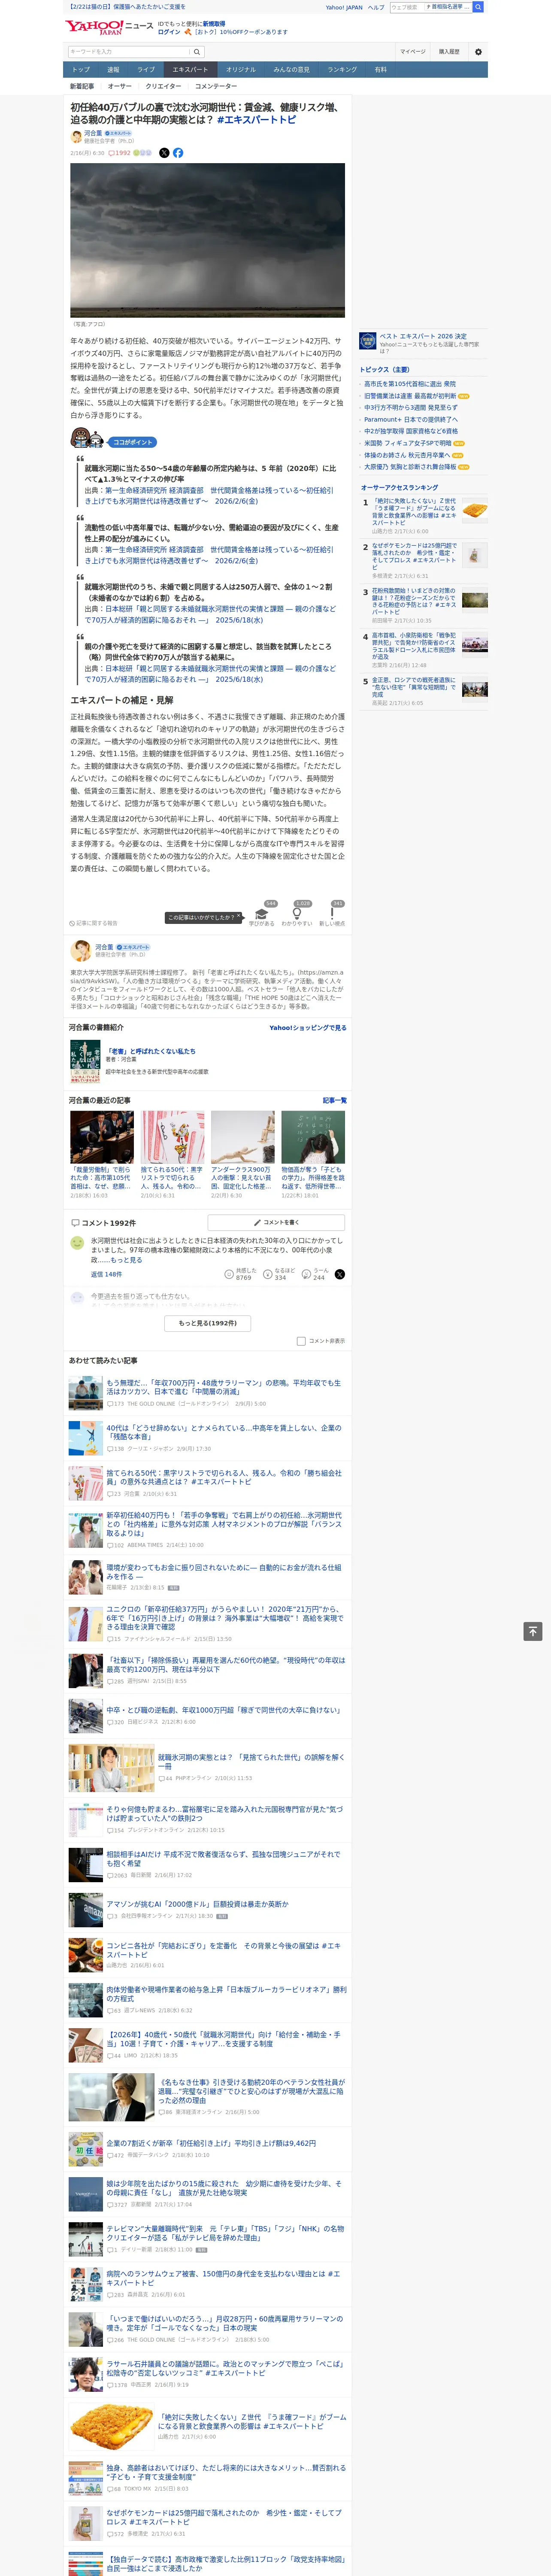Select the みんなの意見 navigation tab
The width and height of the screenshot is (551, 2576).
click(292, 70)
